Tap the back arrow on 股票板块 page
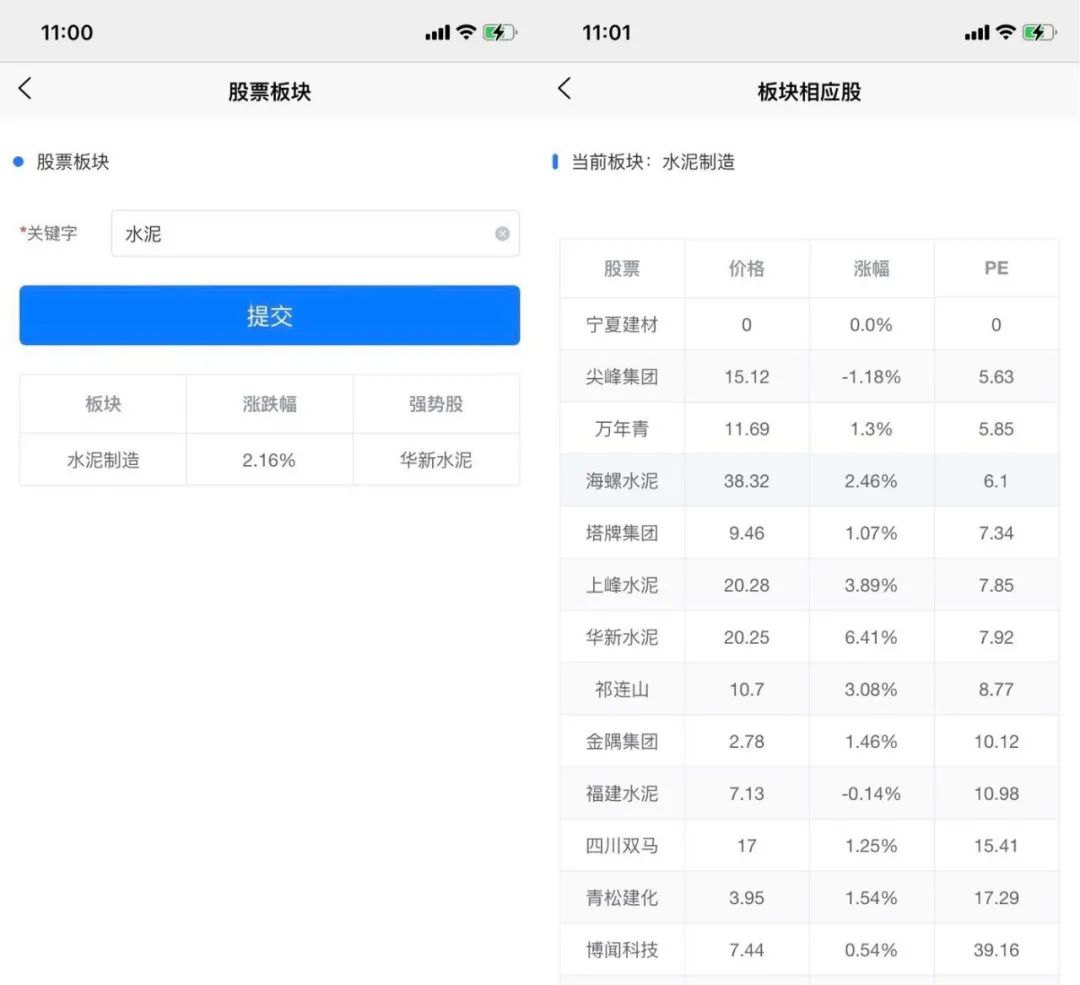The height and width of the screenshot is (985, 1080). [25, 89]
